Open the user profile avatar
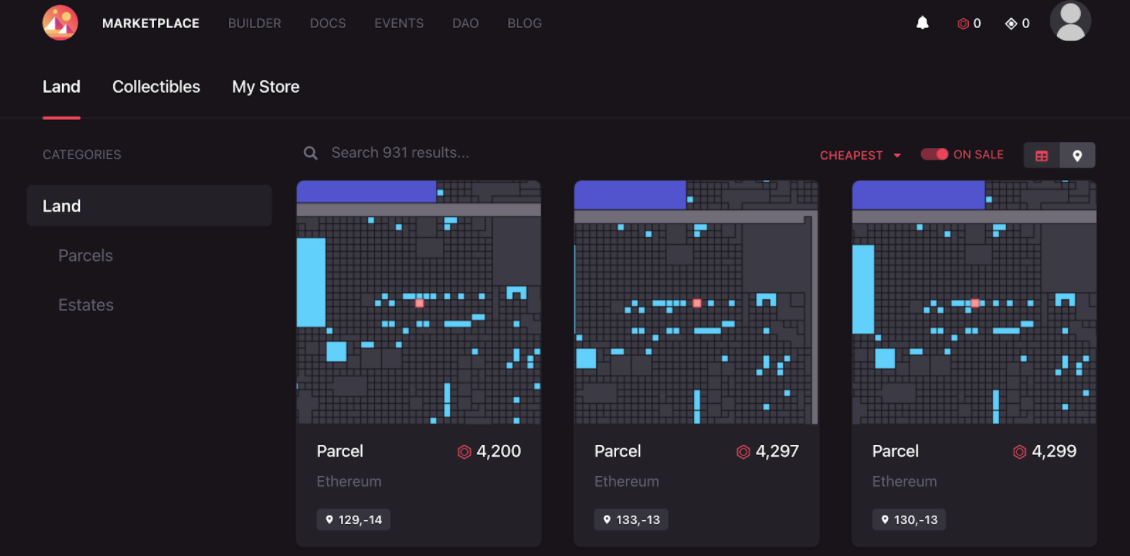Viewport: 1130px width, 556px height. tap(1070, 21)
